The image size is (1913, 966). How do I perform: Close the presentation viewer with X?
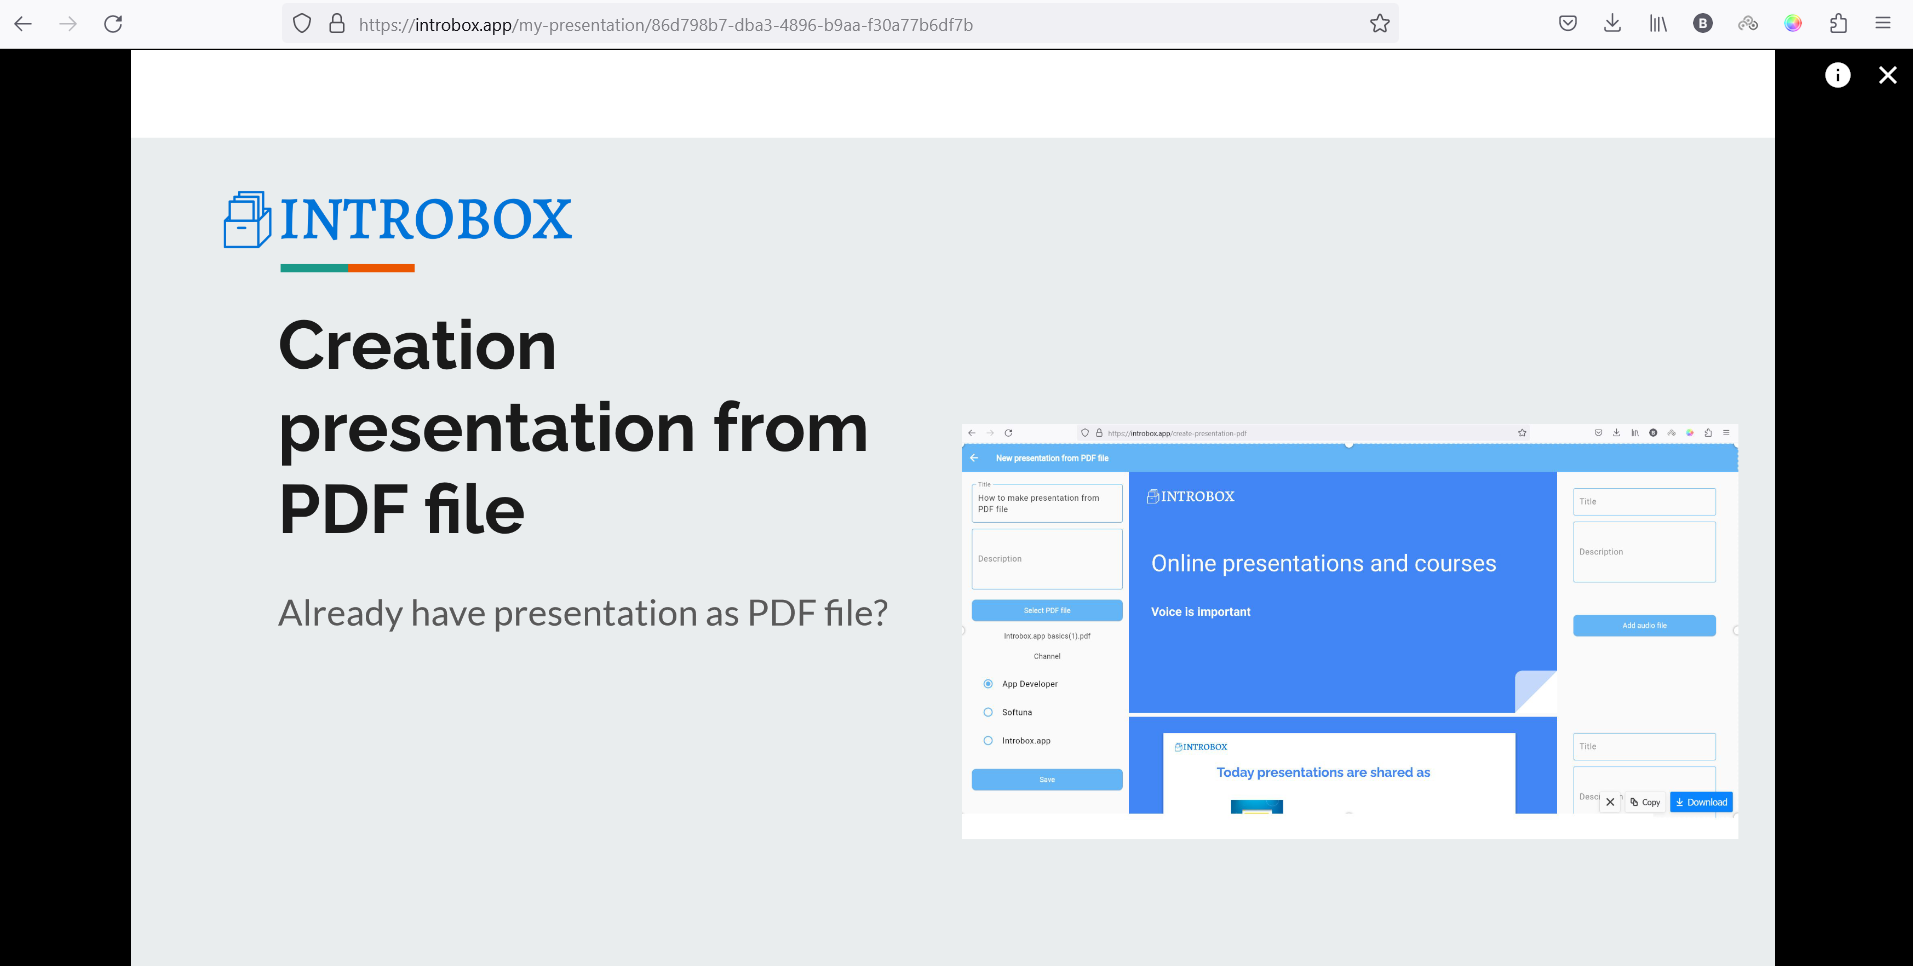1888,75
